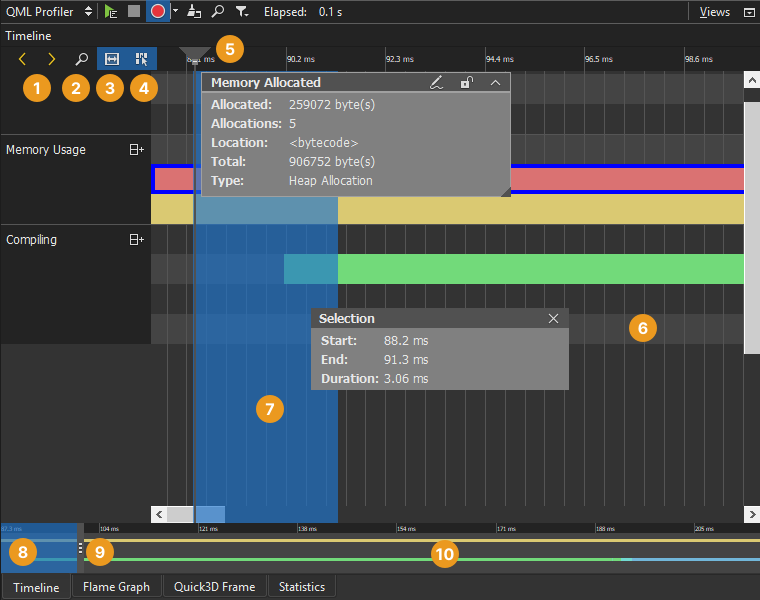Jump to the previous event with the left arrow

click(23, 59)
